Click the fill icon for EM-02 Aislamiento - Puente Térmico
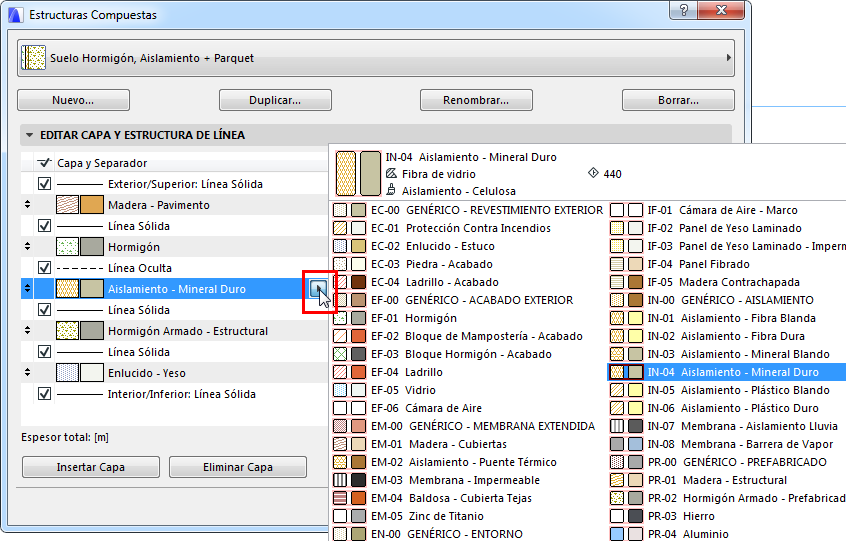Viewport: 846px width, 541px height. click(x=340, y=462)
